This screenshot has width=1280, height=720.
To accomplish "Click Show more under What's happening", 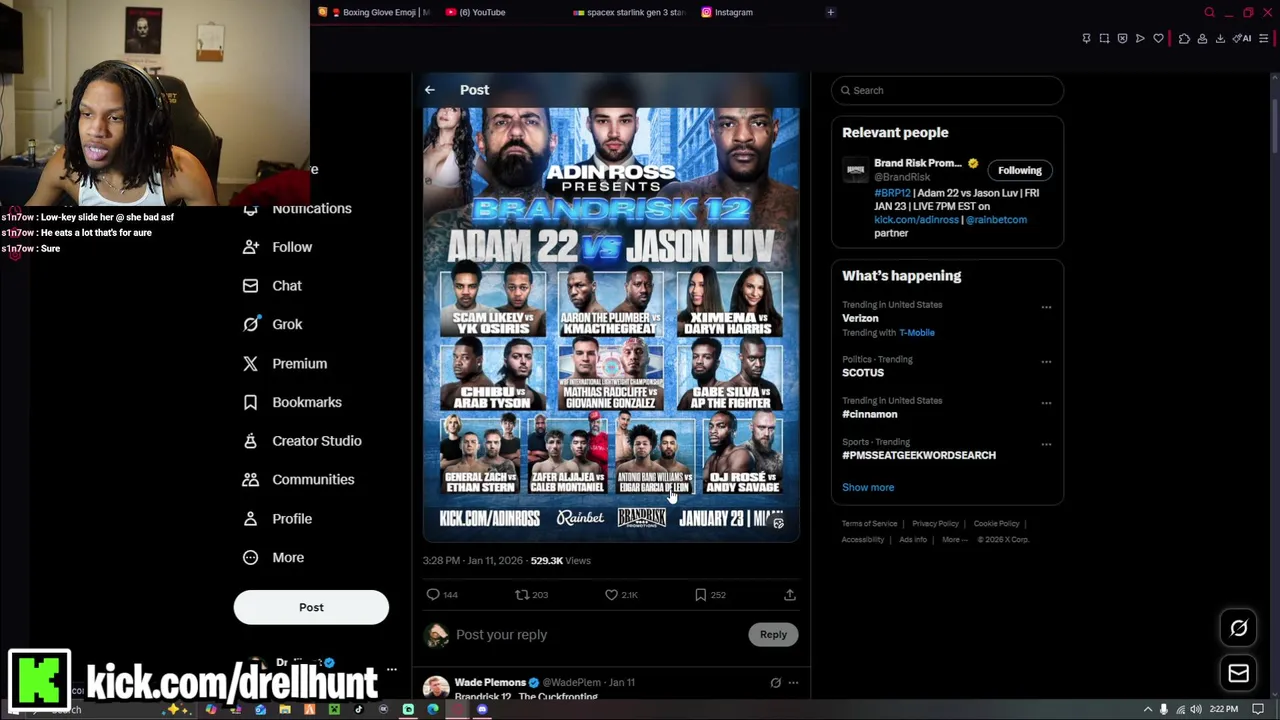I will pos(868,488).
